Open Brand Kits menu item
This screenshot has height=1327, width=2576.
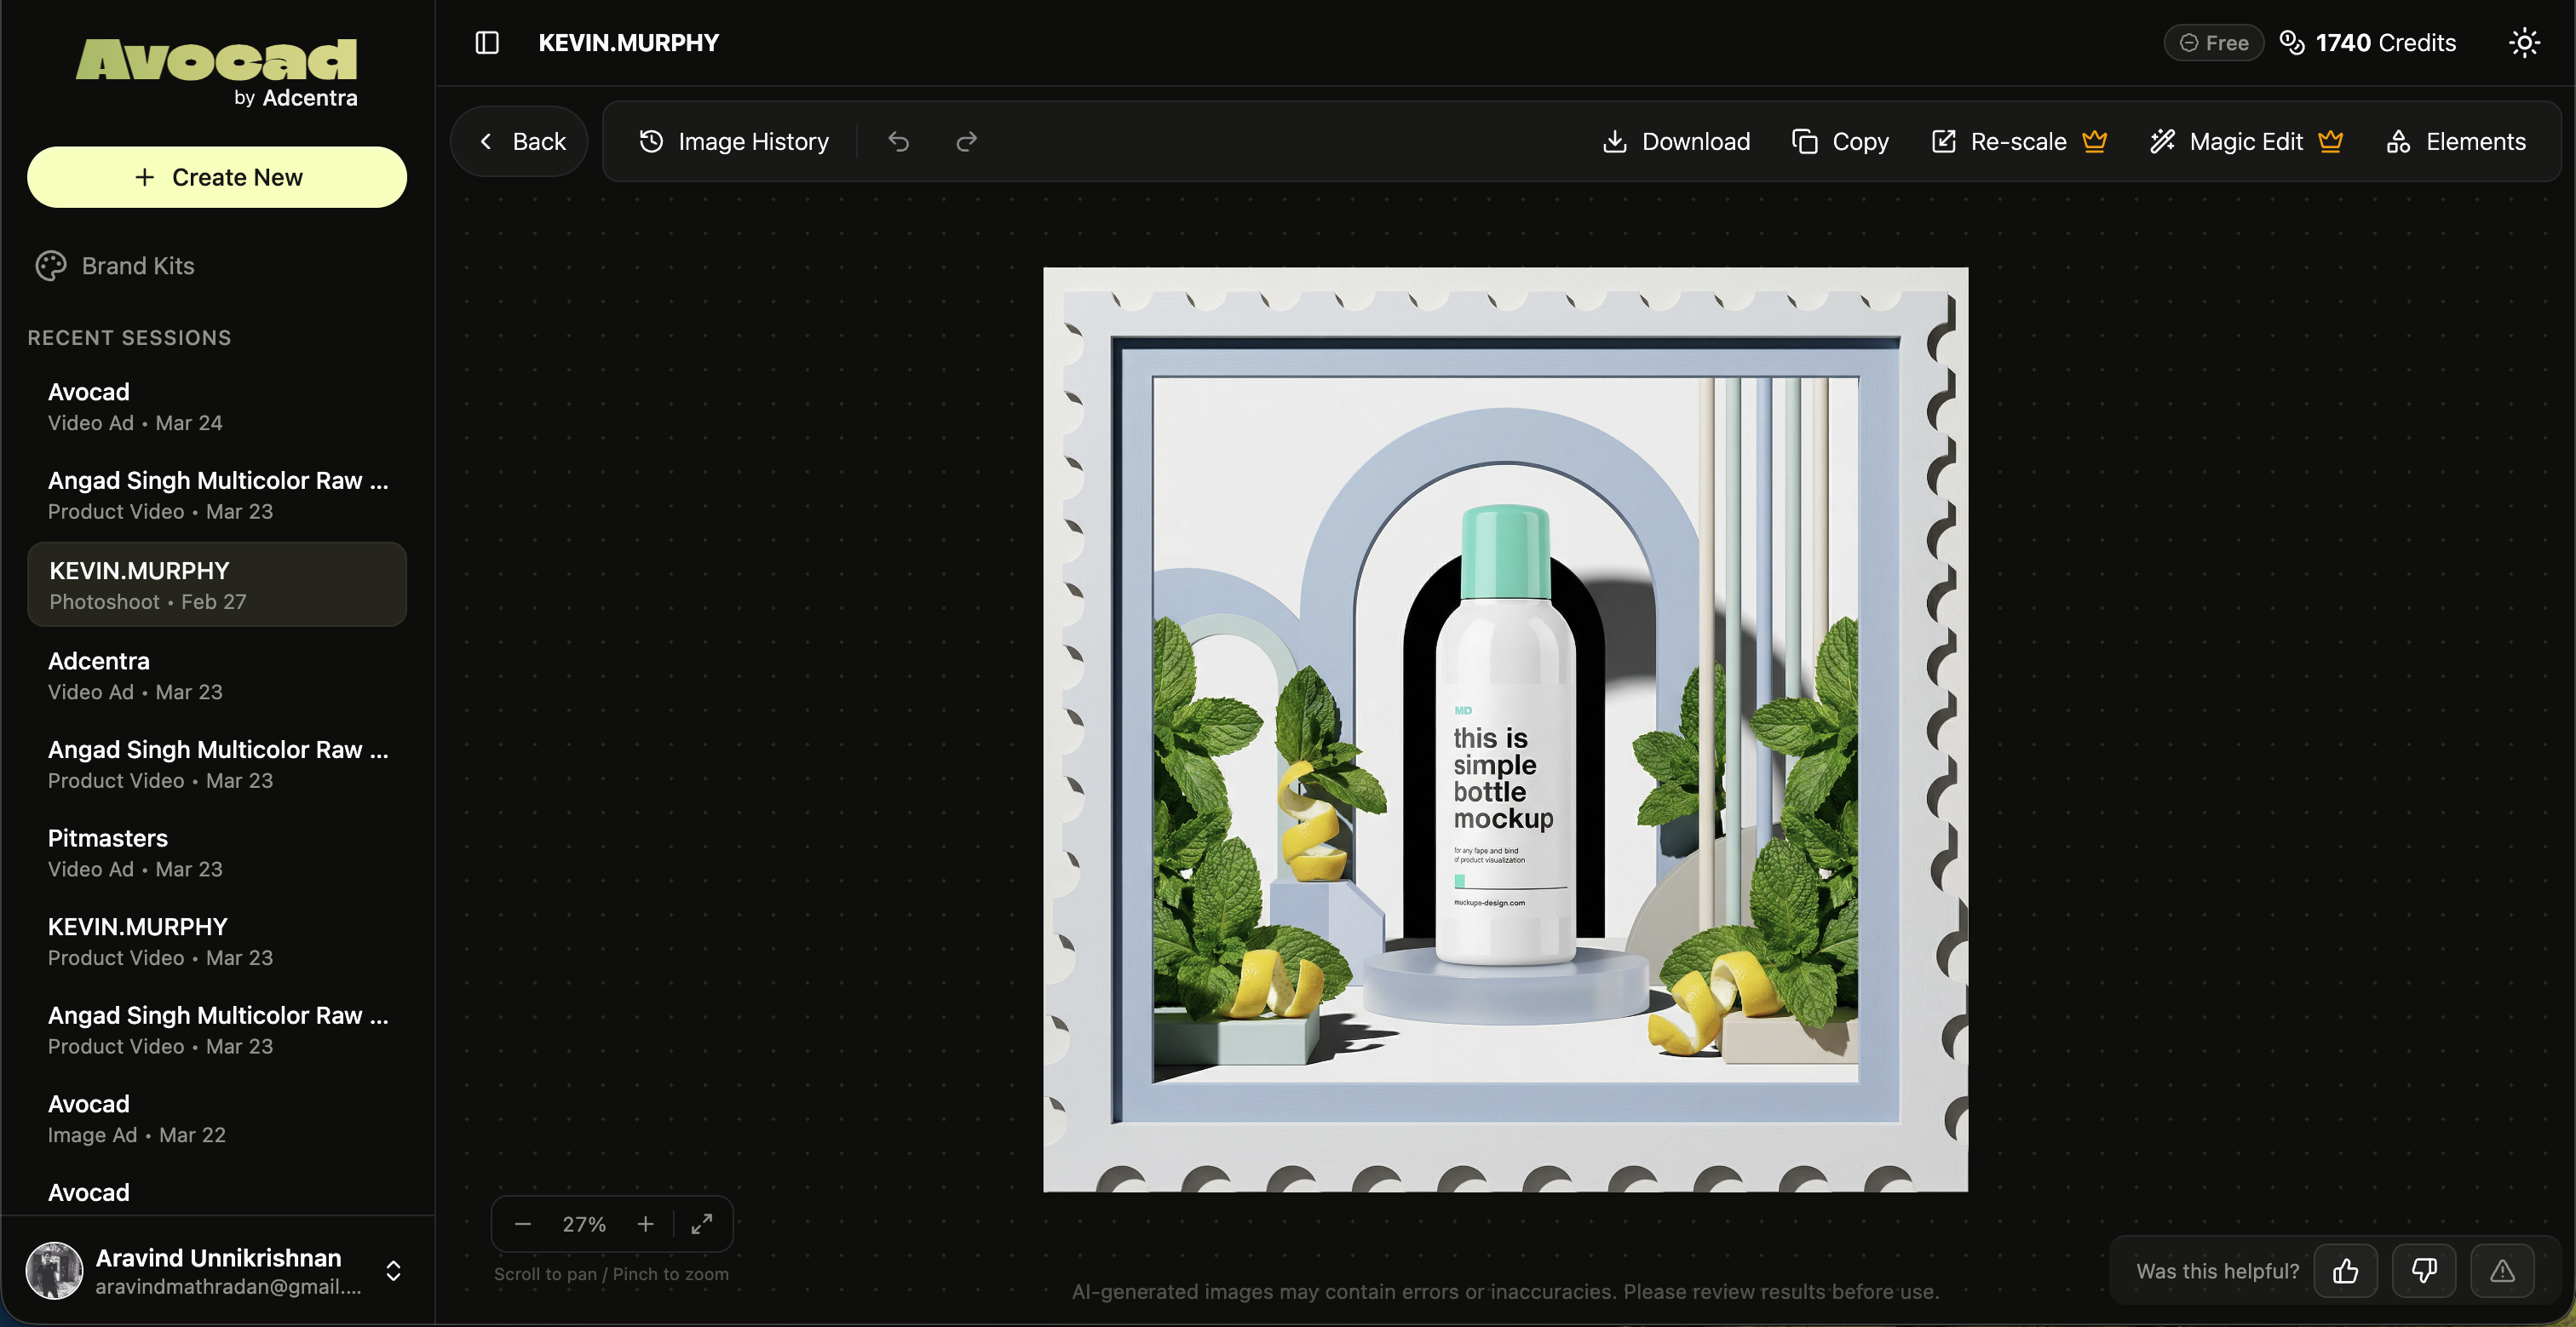pyautogui.click(x=138, y=266)
